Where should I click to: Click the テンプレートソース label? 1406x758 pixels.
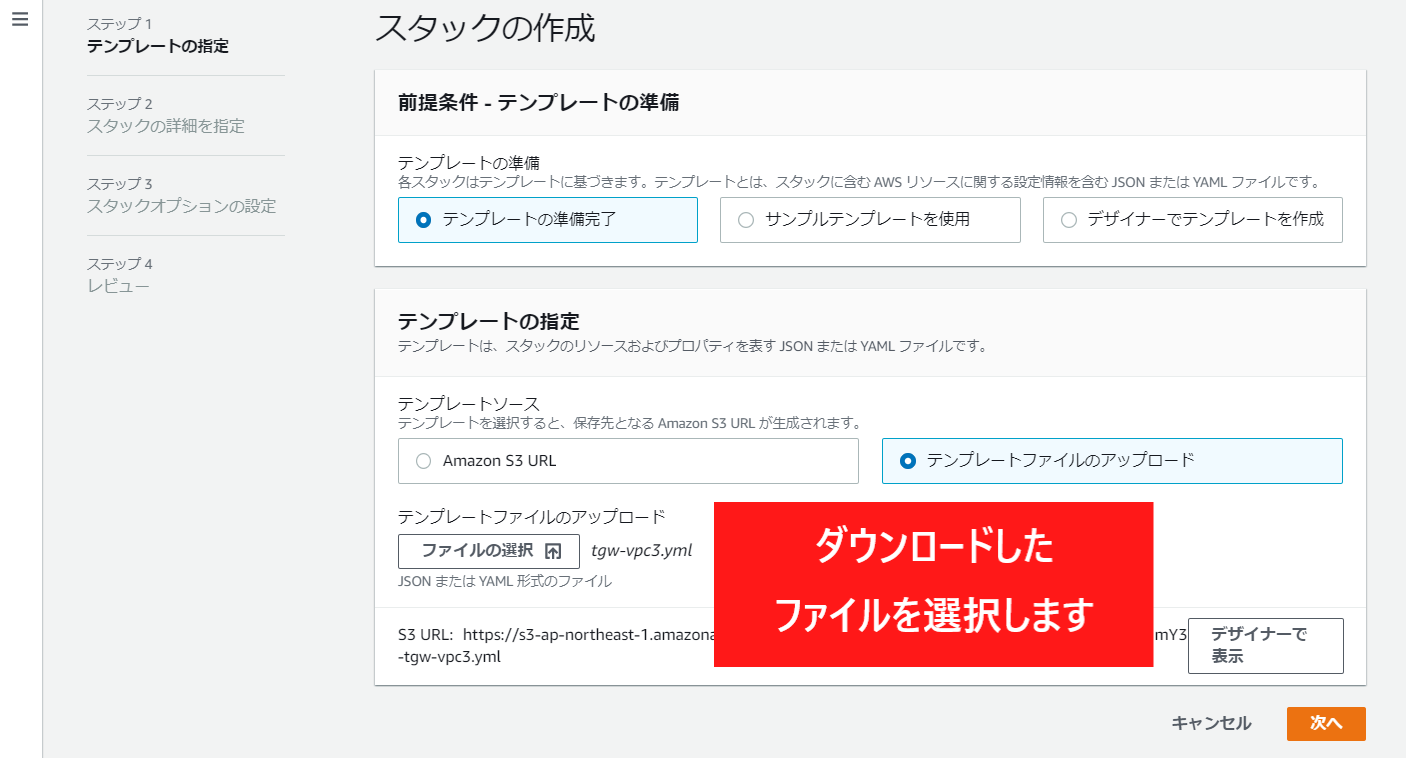click(x=468, y=404)
